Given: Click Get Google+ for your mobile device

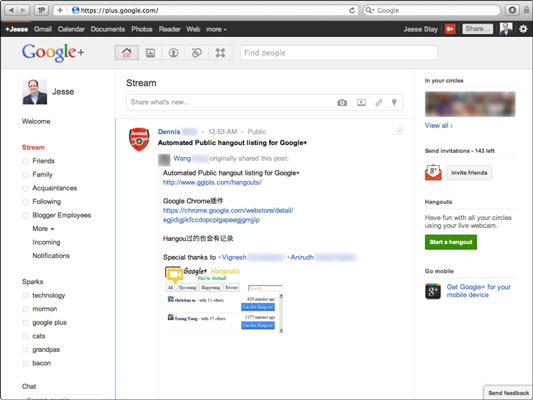Looking at the screenshot, I should (479, 291).
